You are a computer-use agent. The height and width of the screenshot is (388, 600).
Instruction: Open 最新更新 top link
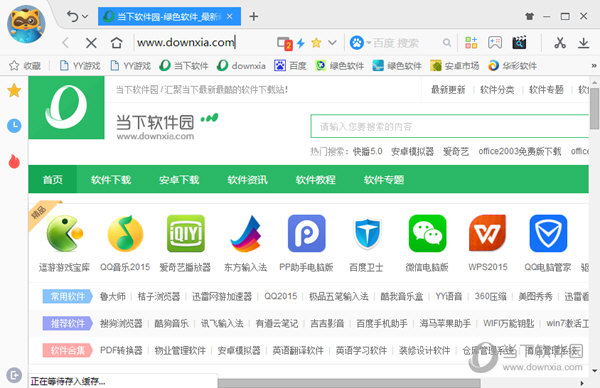448,90
